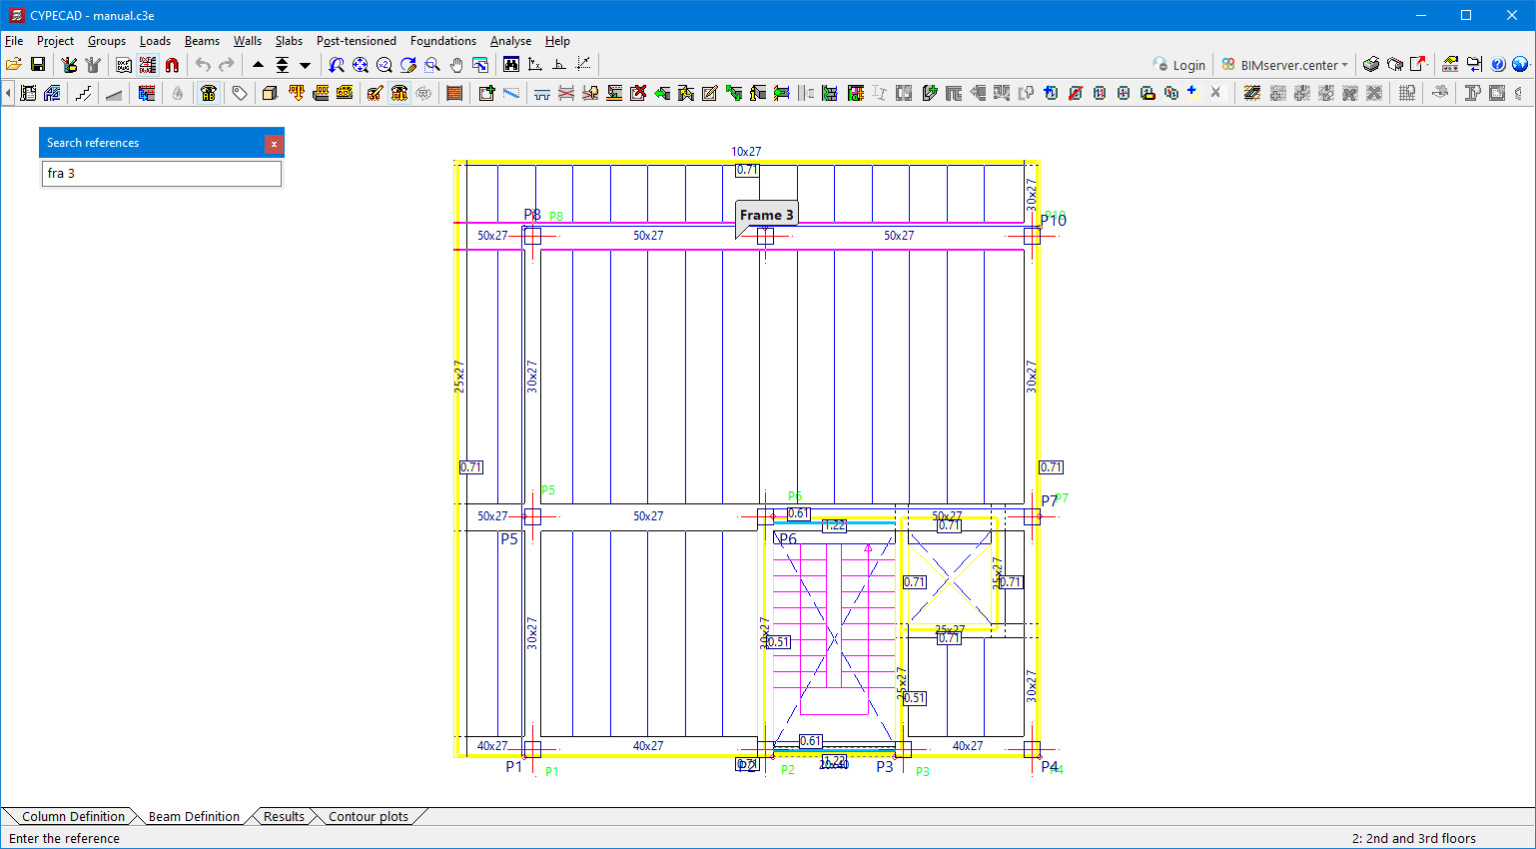Select the Pan hand tool
Viewport: 1536px width, 849px height.
(x=456, y=65)
